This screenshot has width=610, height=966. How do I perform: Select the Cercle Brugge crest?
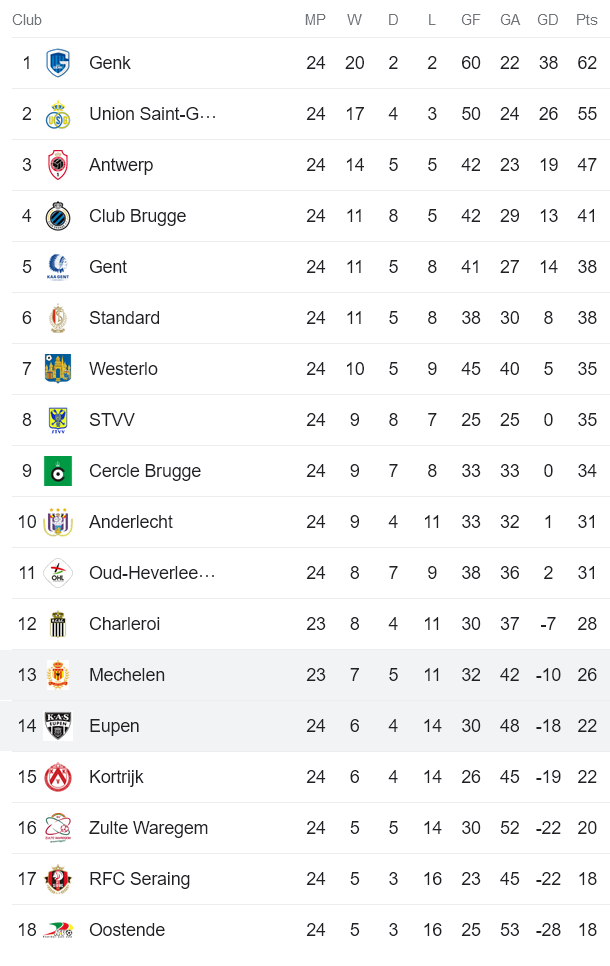pos(58,470)
